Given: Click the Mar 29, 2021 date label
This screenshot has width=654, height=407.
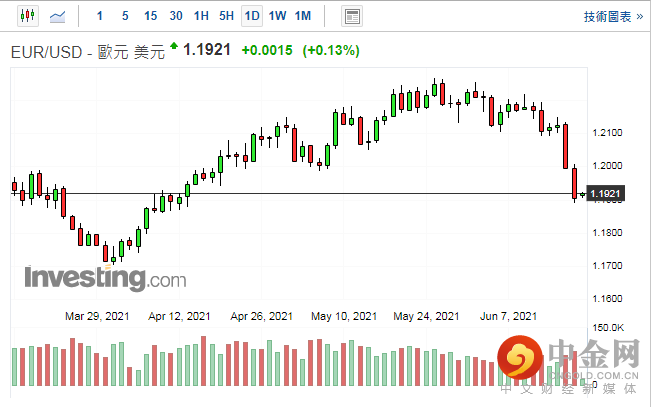Looking at the screenshot, I should click(x=97, y=316).
